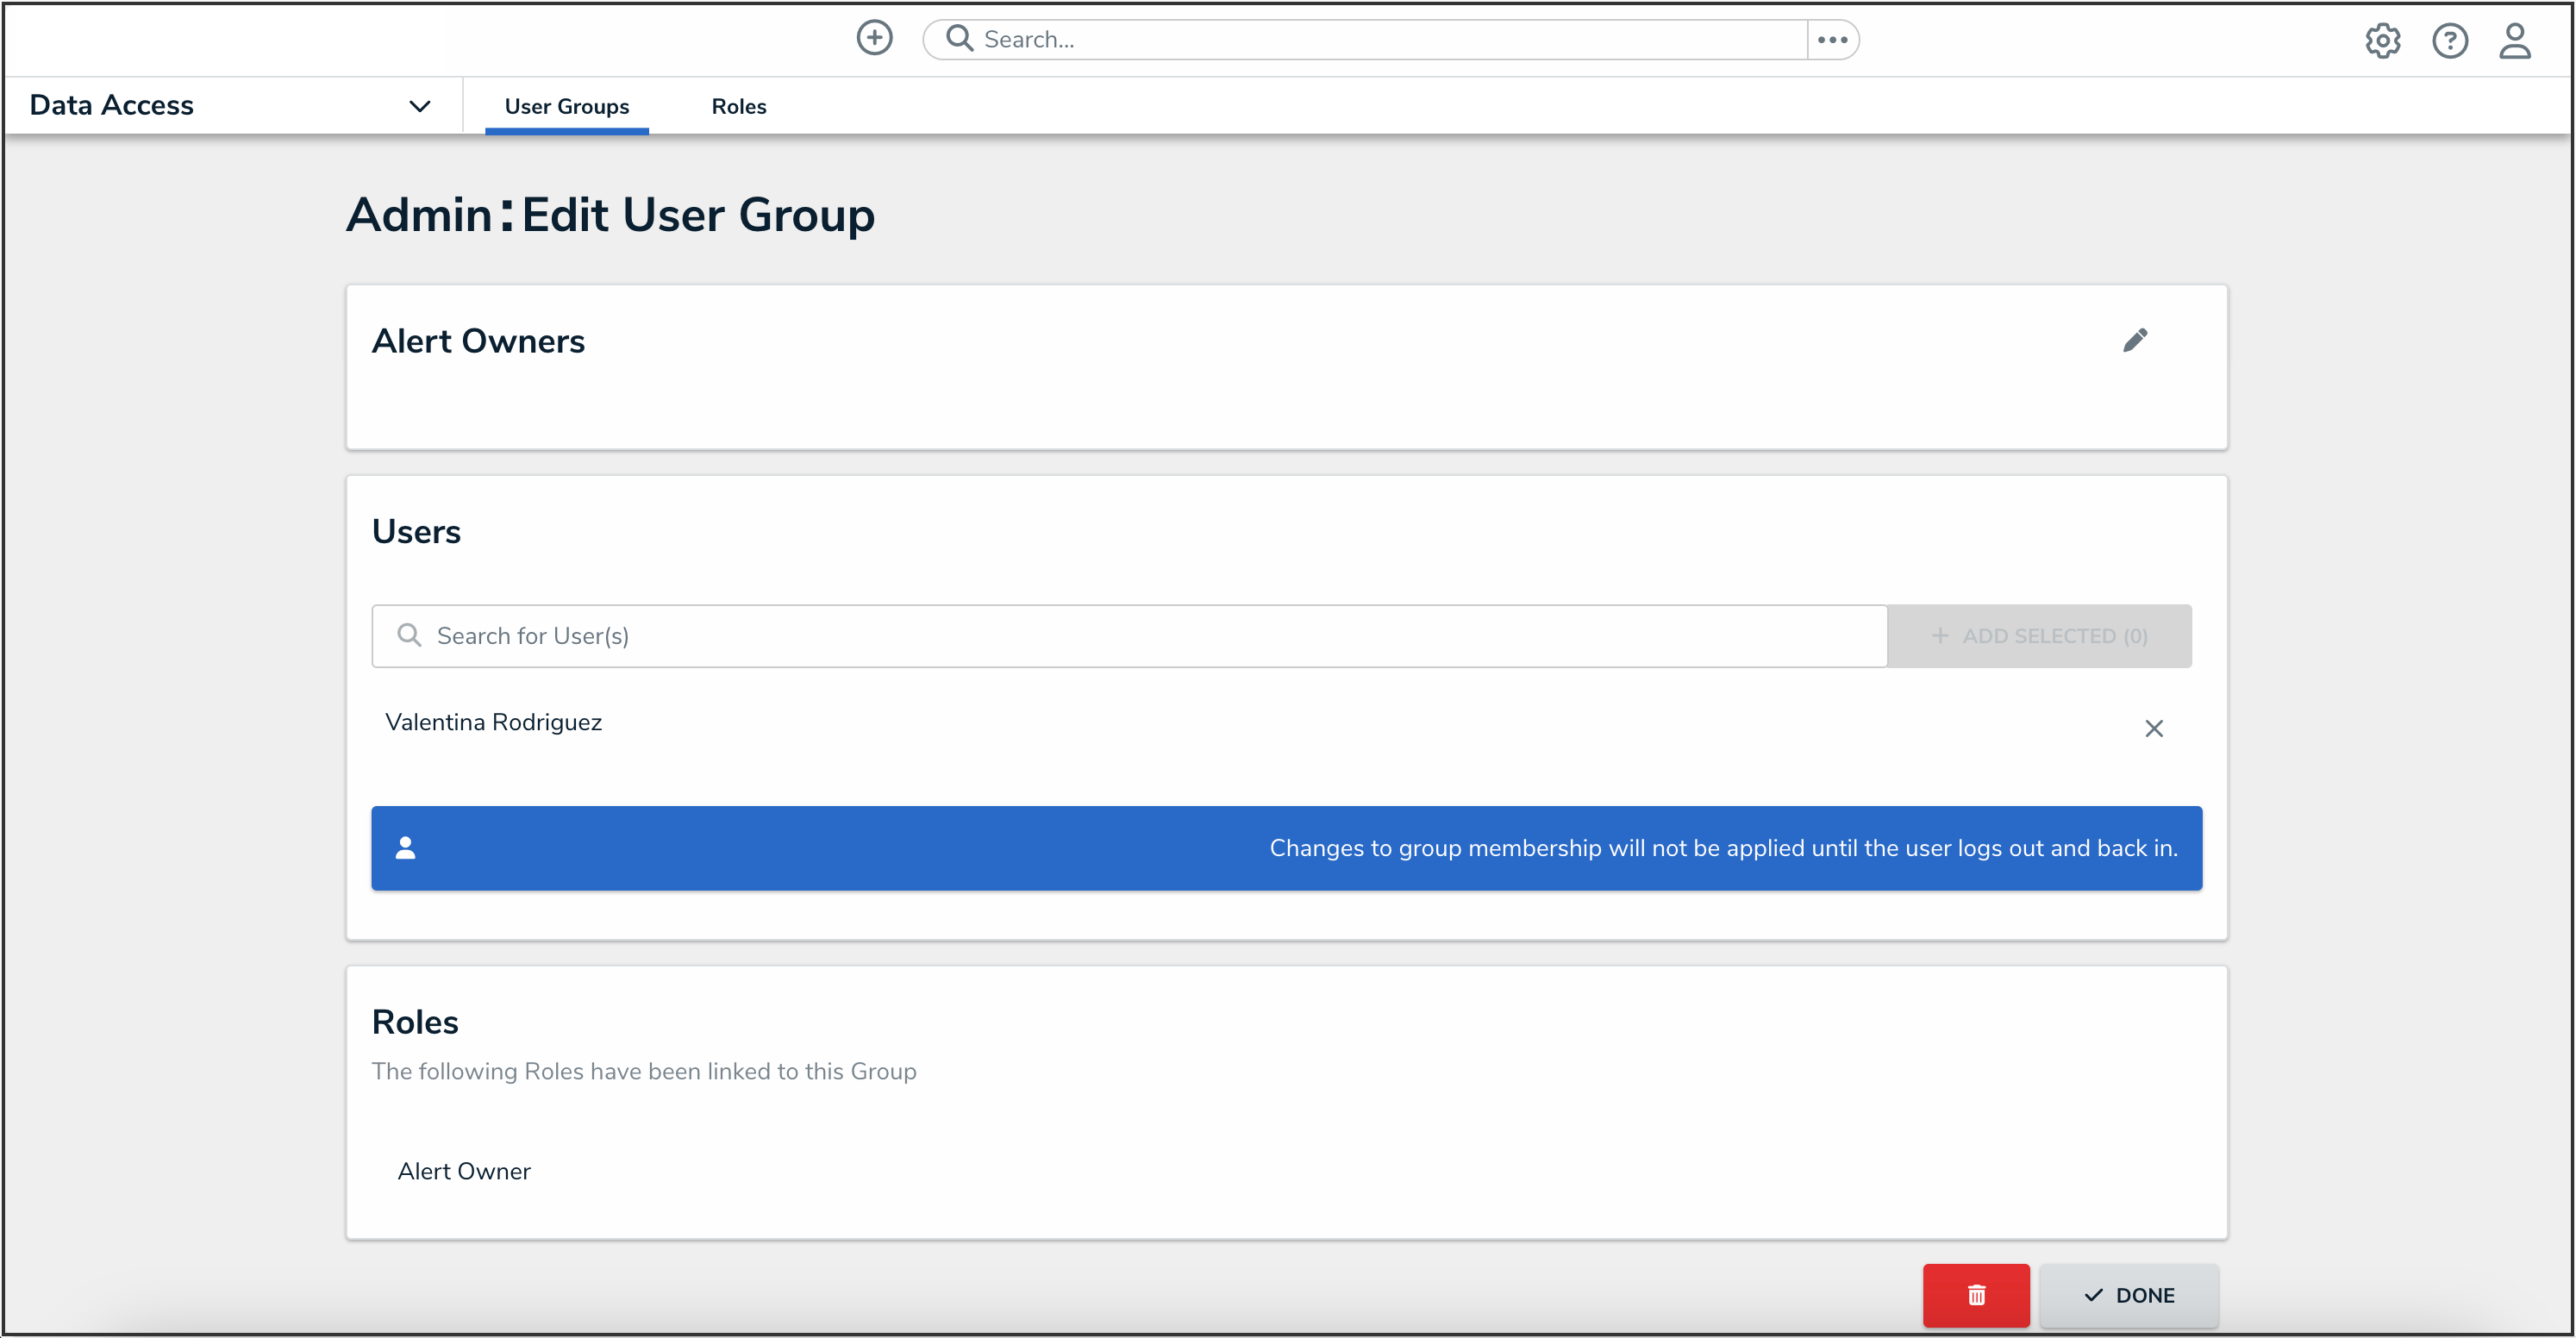Edit Alert Owners name with pencil
This screenshot has width=2576, height=1338.
point(2134,341)
